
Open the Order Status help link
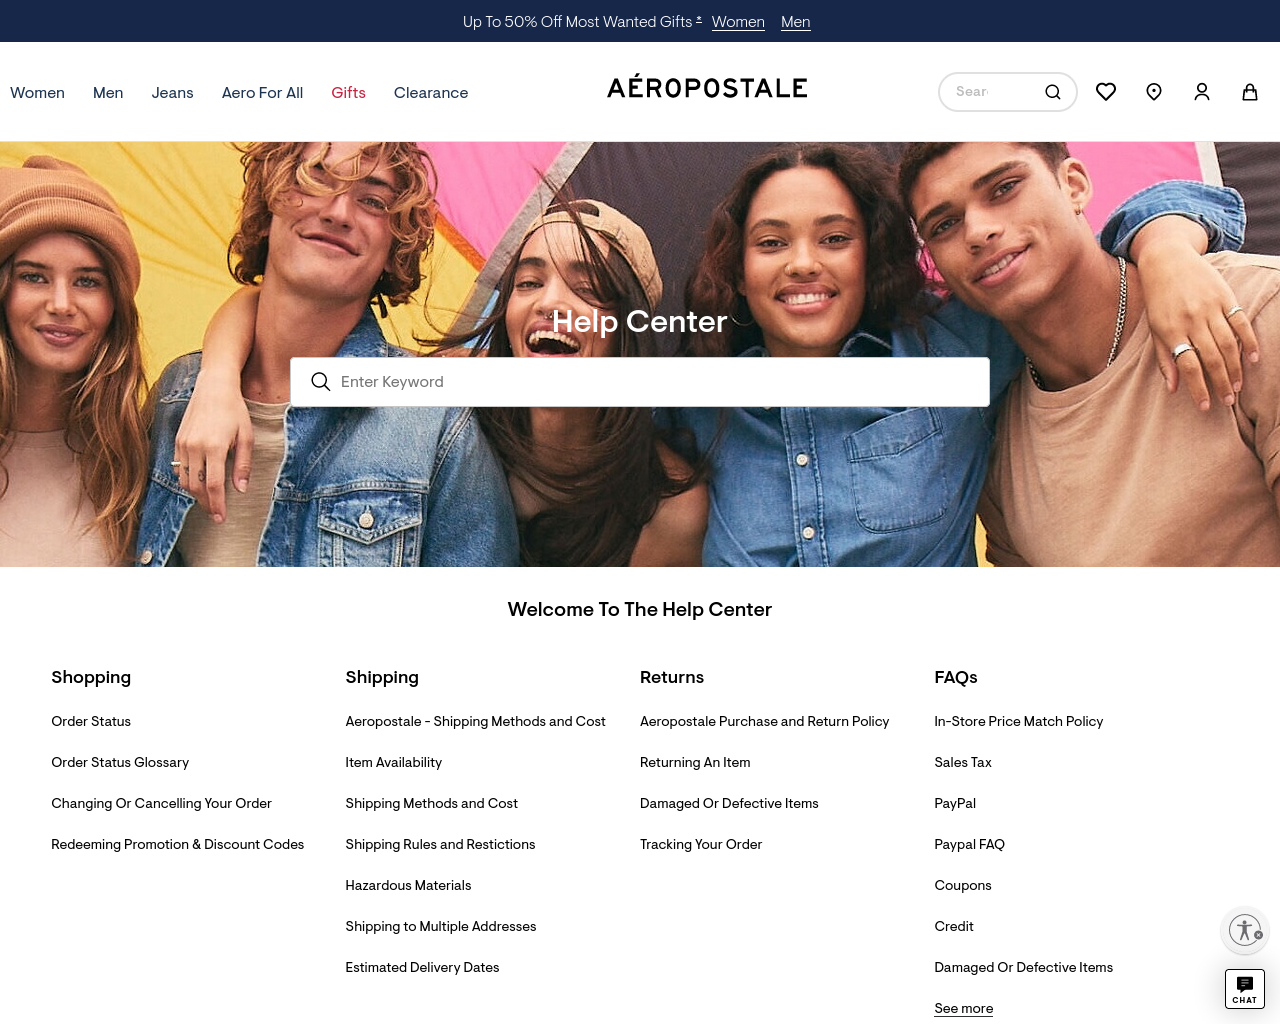(x=91, y=721)
